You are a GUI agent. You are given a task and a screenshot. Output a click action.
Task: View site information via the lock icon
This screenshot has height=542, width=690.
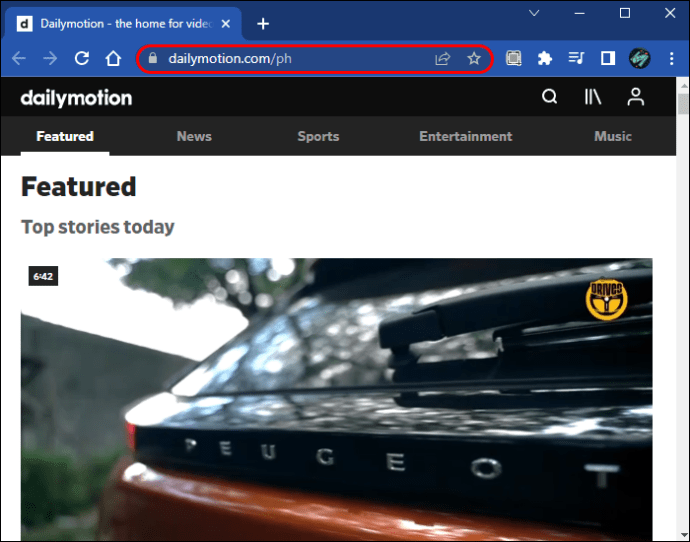pyautogui.click(x=153, y=58)
